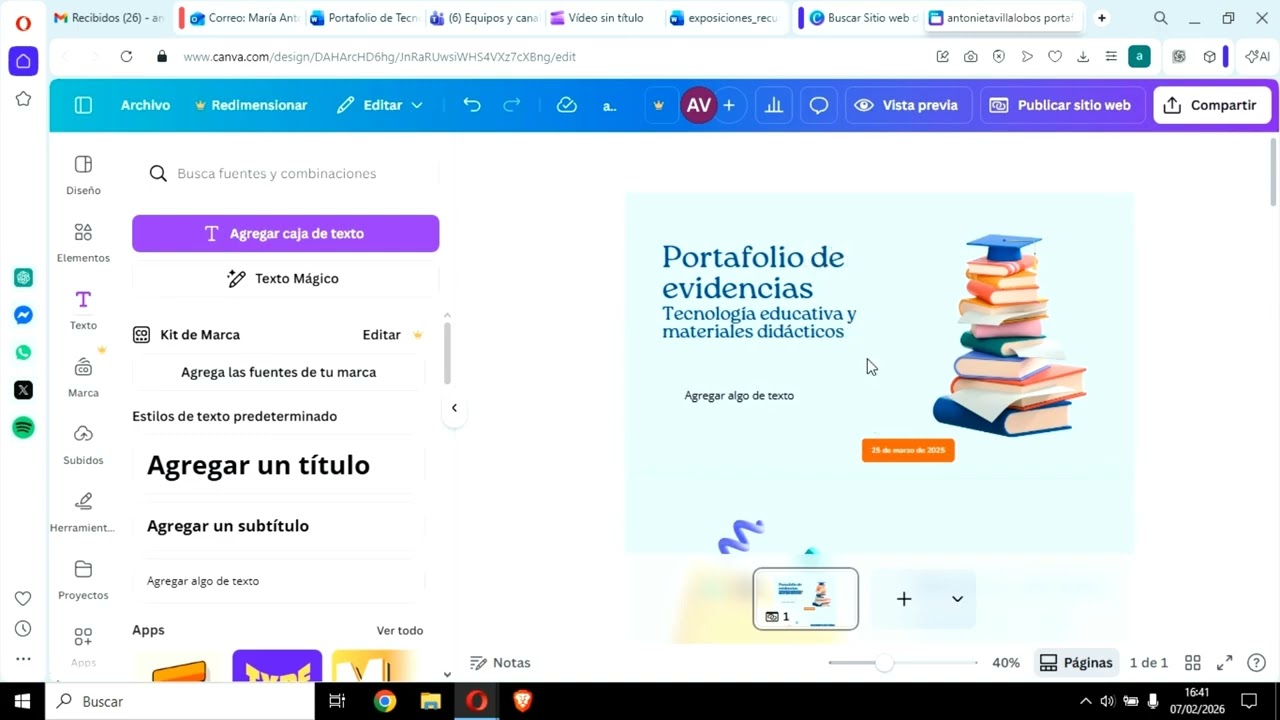Open the Apps sidebar panel
This screenshot has width=1280, height=720.
[x=83, y=646]
